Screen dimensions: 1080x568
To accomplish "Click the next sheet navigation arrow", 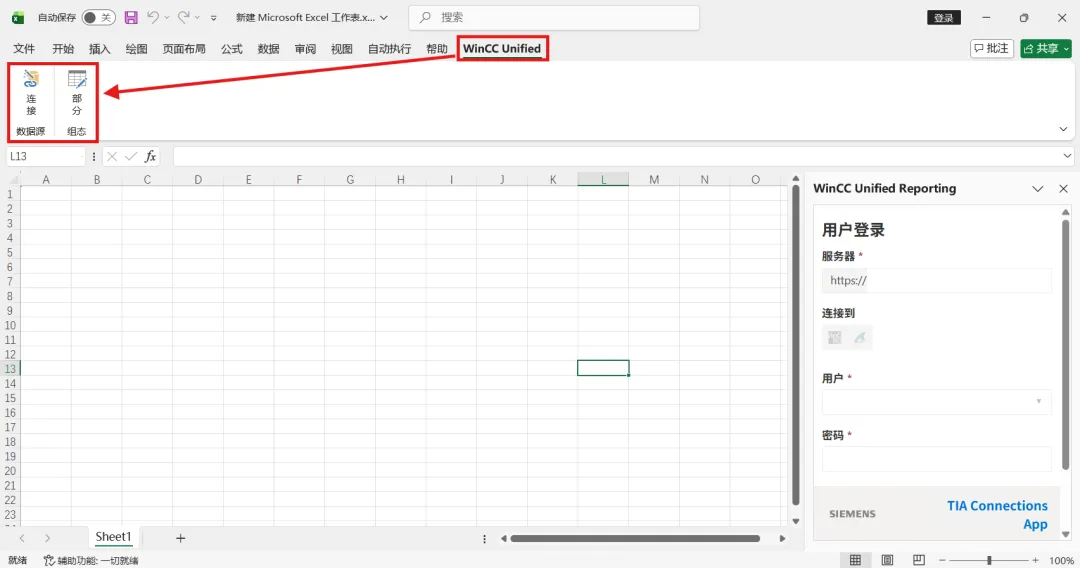I will tap(47, 538).
